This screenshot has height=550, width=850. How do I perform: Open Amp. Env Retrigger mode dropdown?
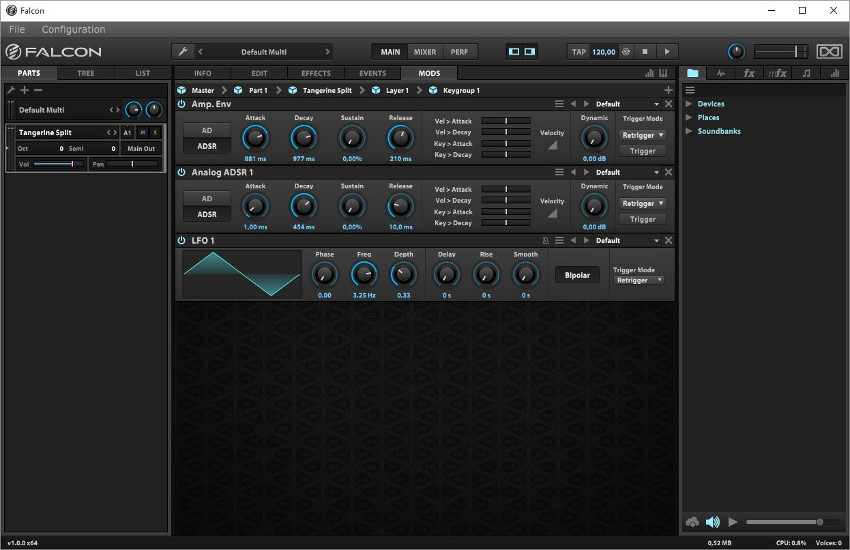click(642, 135)
